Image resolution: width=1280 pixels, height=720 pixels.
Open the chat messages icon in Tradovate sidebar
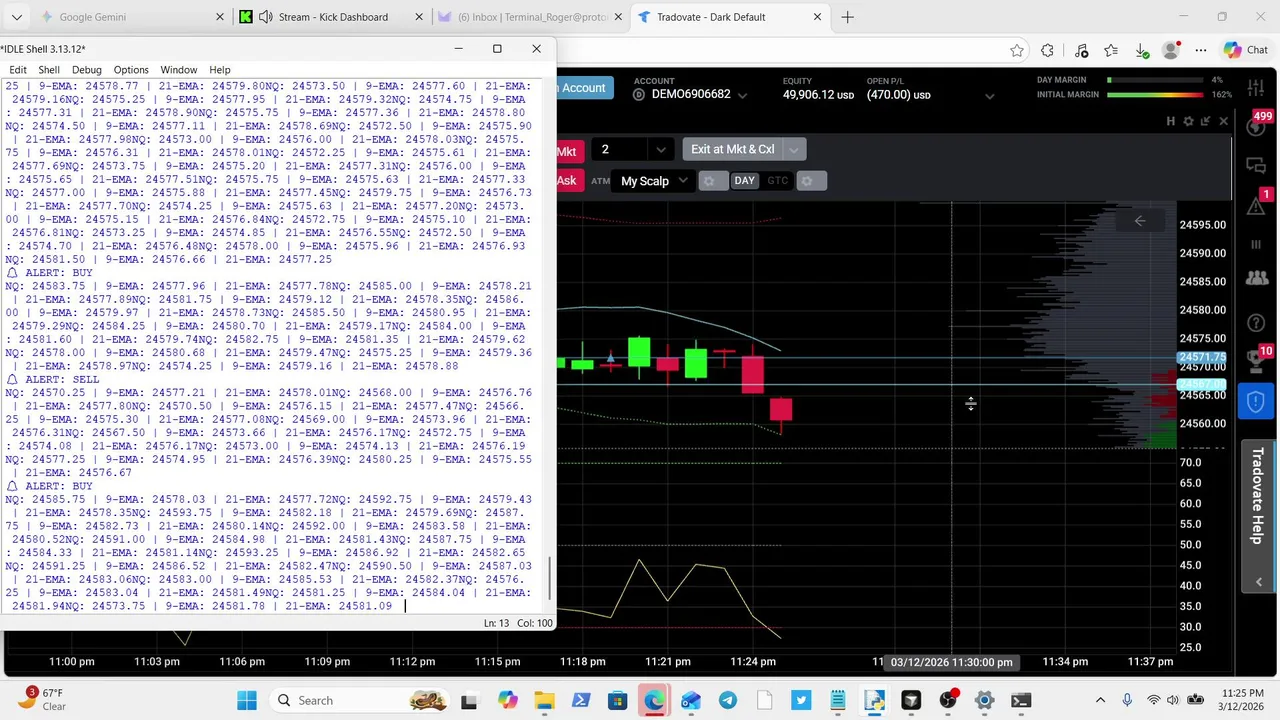(x=1257, y=164)
